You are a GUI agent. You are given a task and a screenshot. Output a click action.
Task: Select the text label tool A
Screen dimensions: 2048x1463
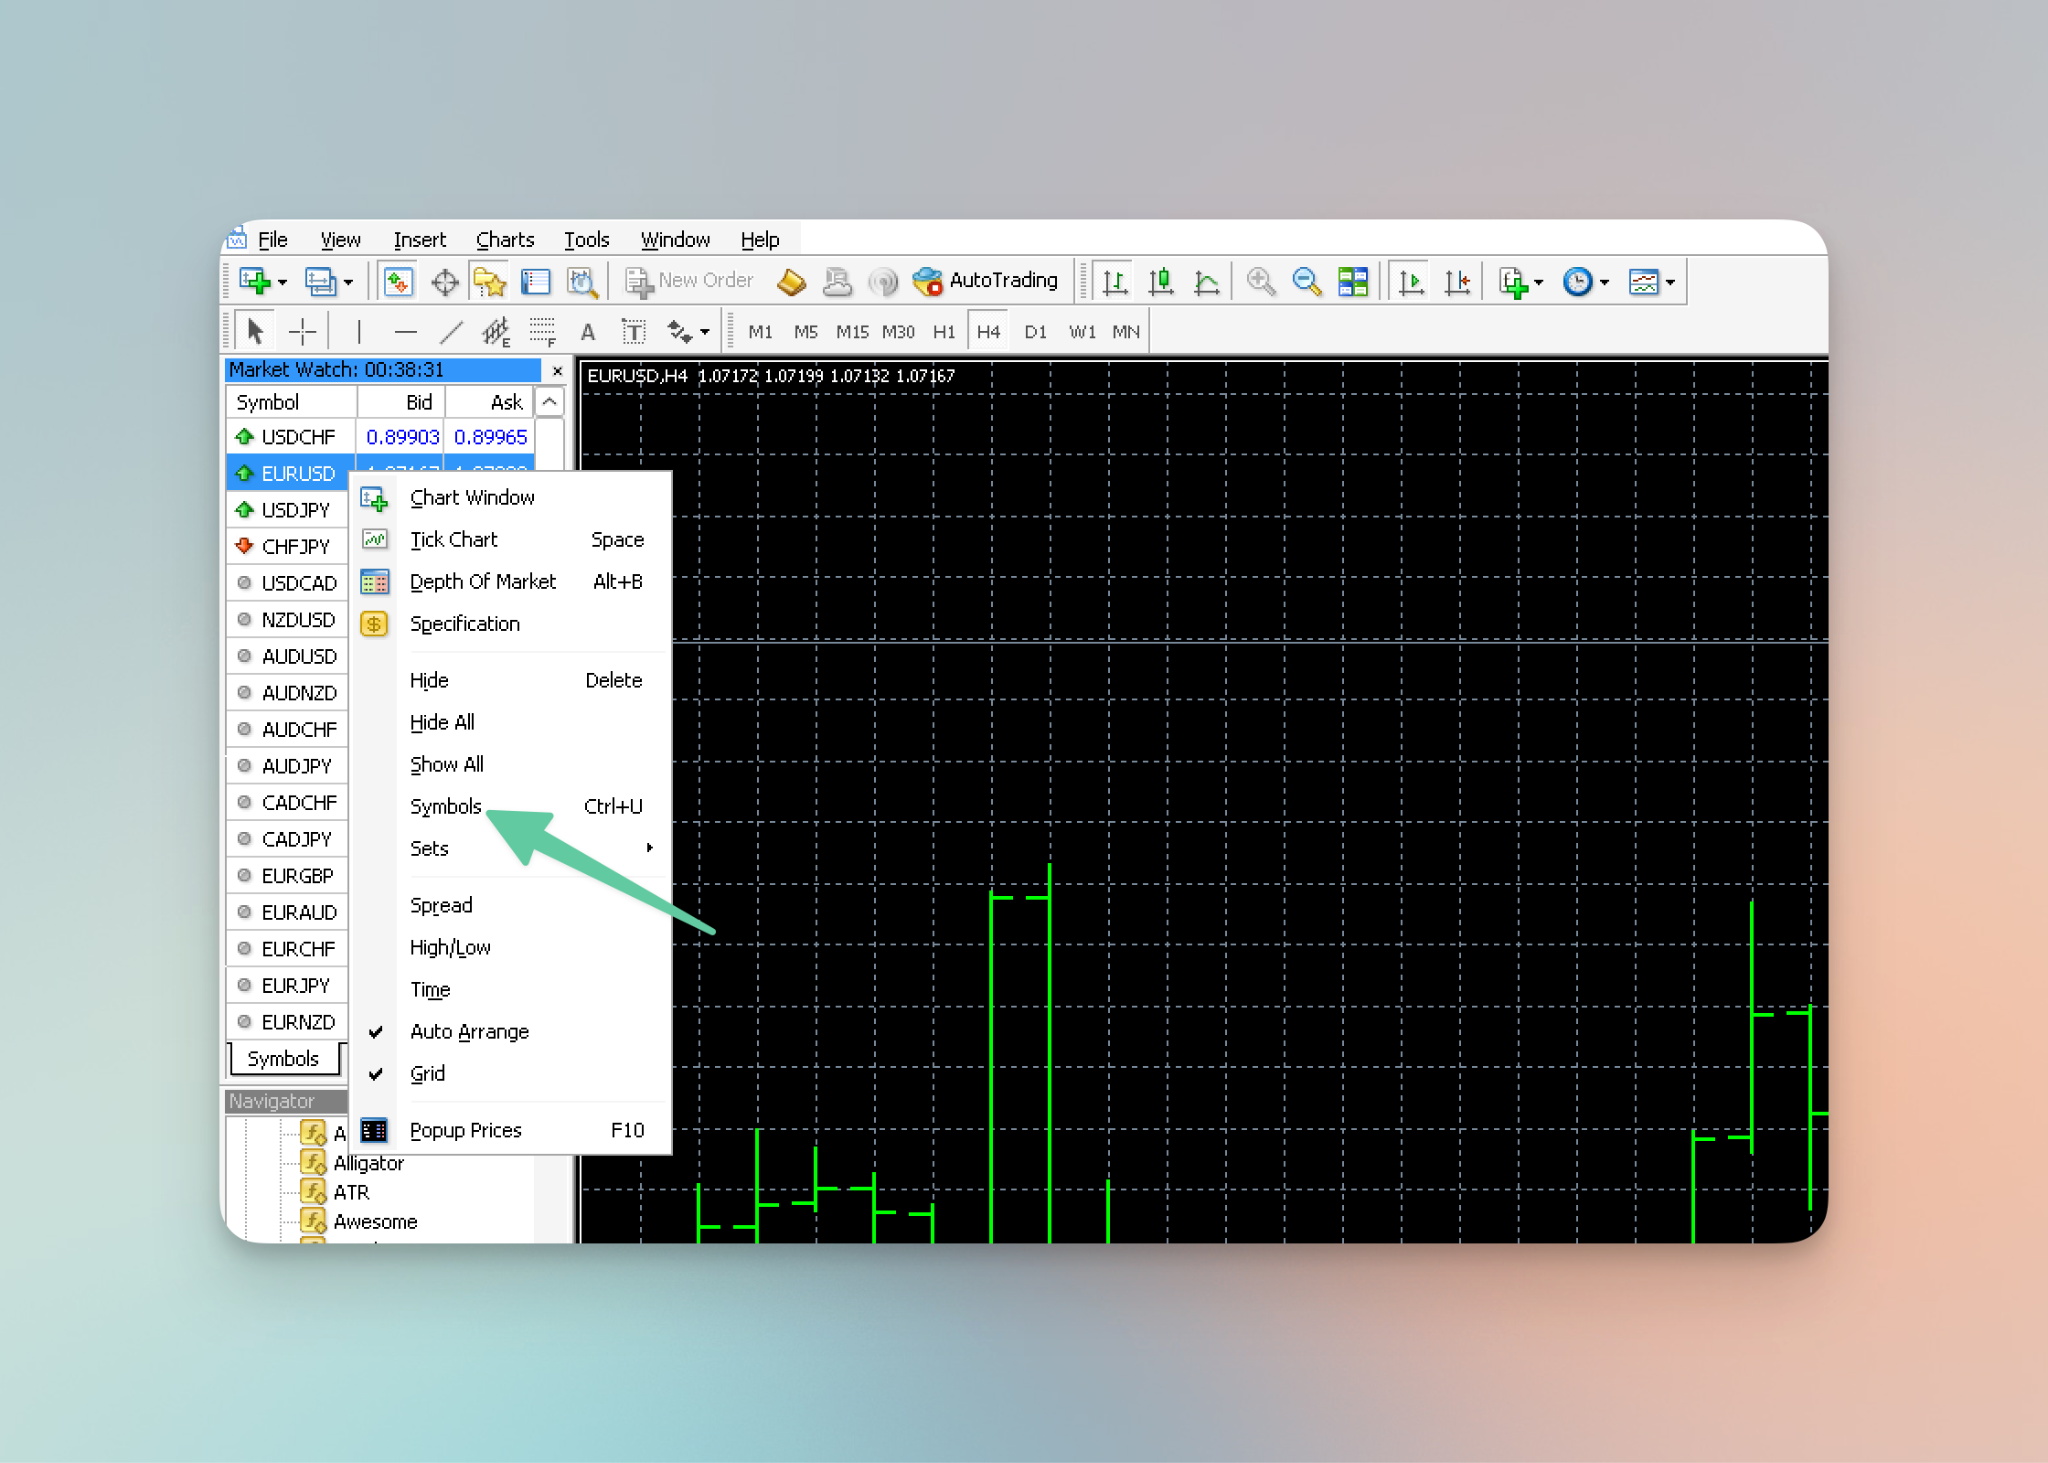click(x=588, y=332)
